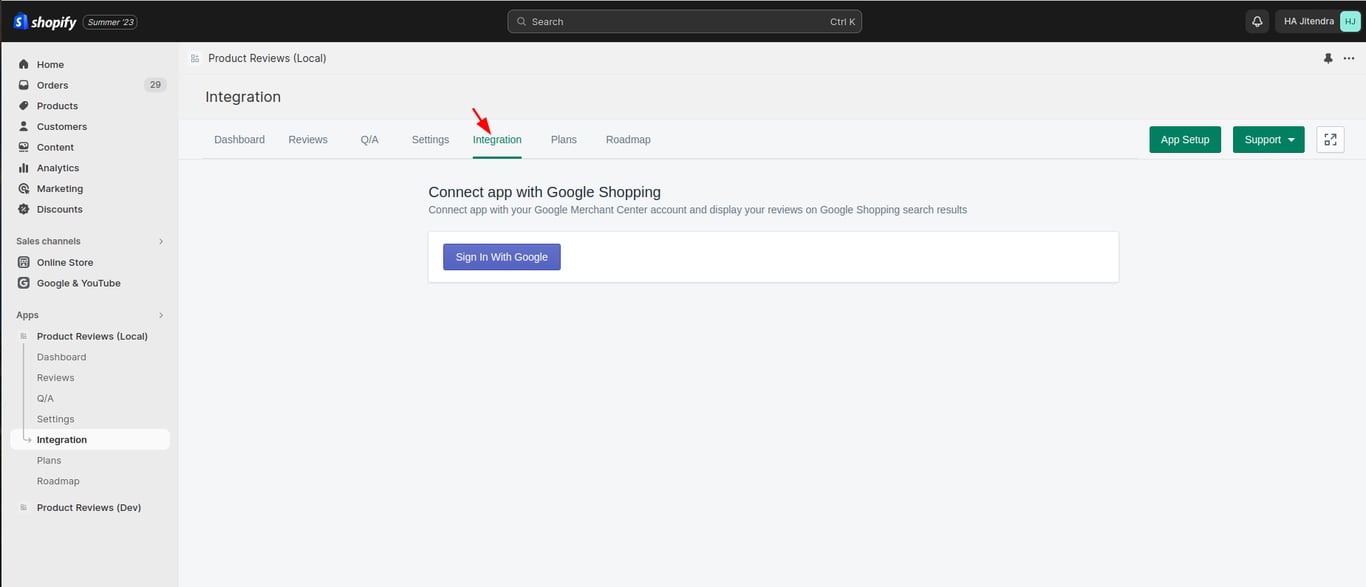
Task: Open the Support dropdown
Action: 1268,140
